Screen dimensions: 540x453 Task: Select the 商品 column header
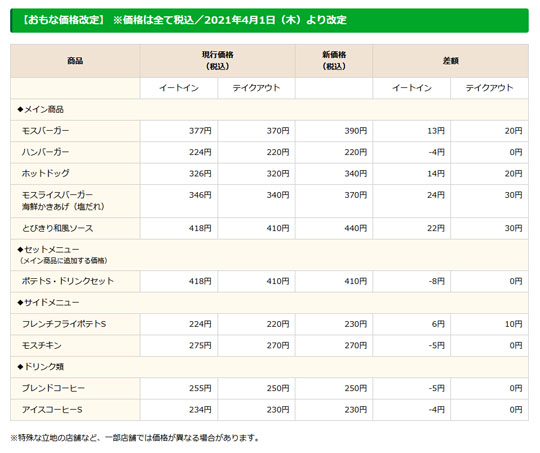pyautogui.click(x=75, y=61)
